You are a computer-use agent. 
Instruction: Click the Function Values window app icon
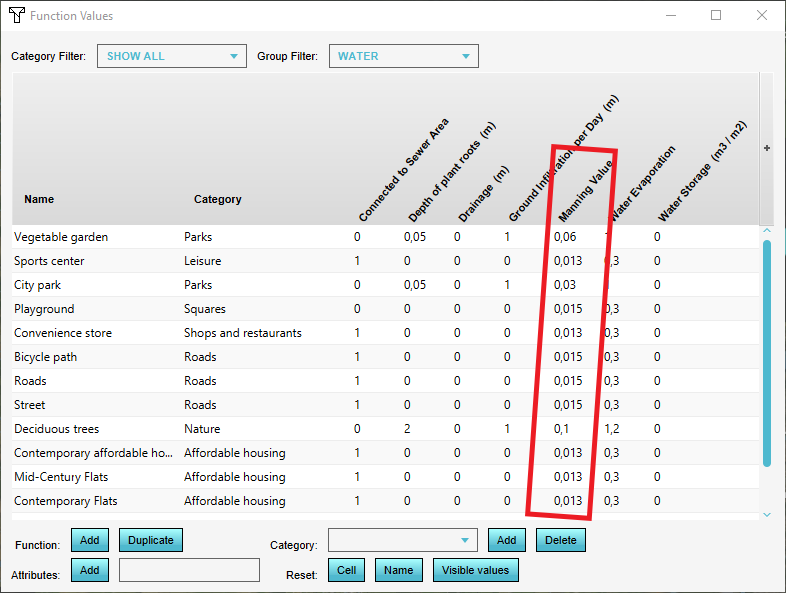pyautogui.click(x=16, y=16)
